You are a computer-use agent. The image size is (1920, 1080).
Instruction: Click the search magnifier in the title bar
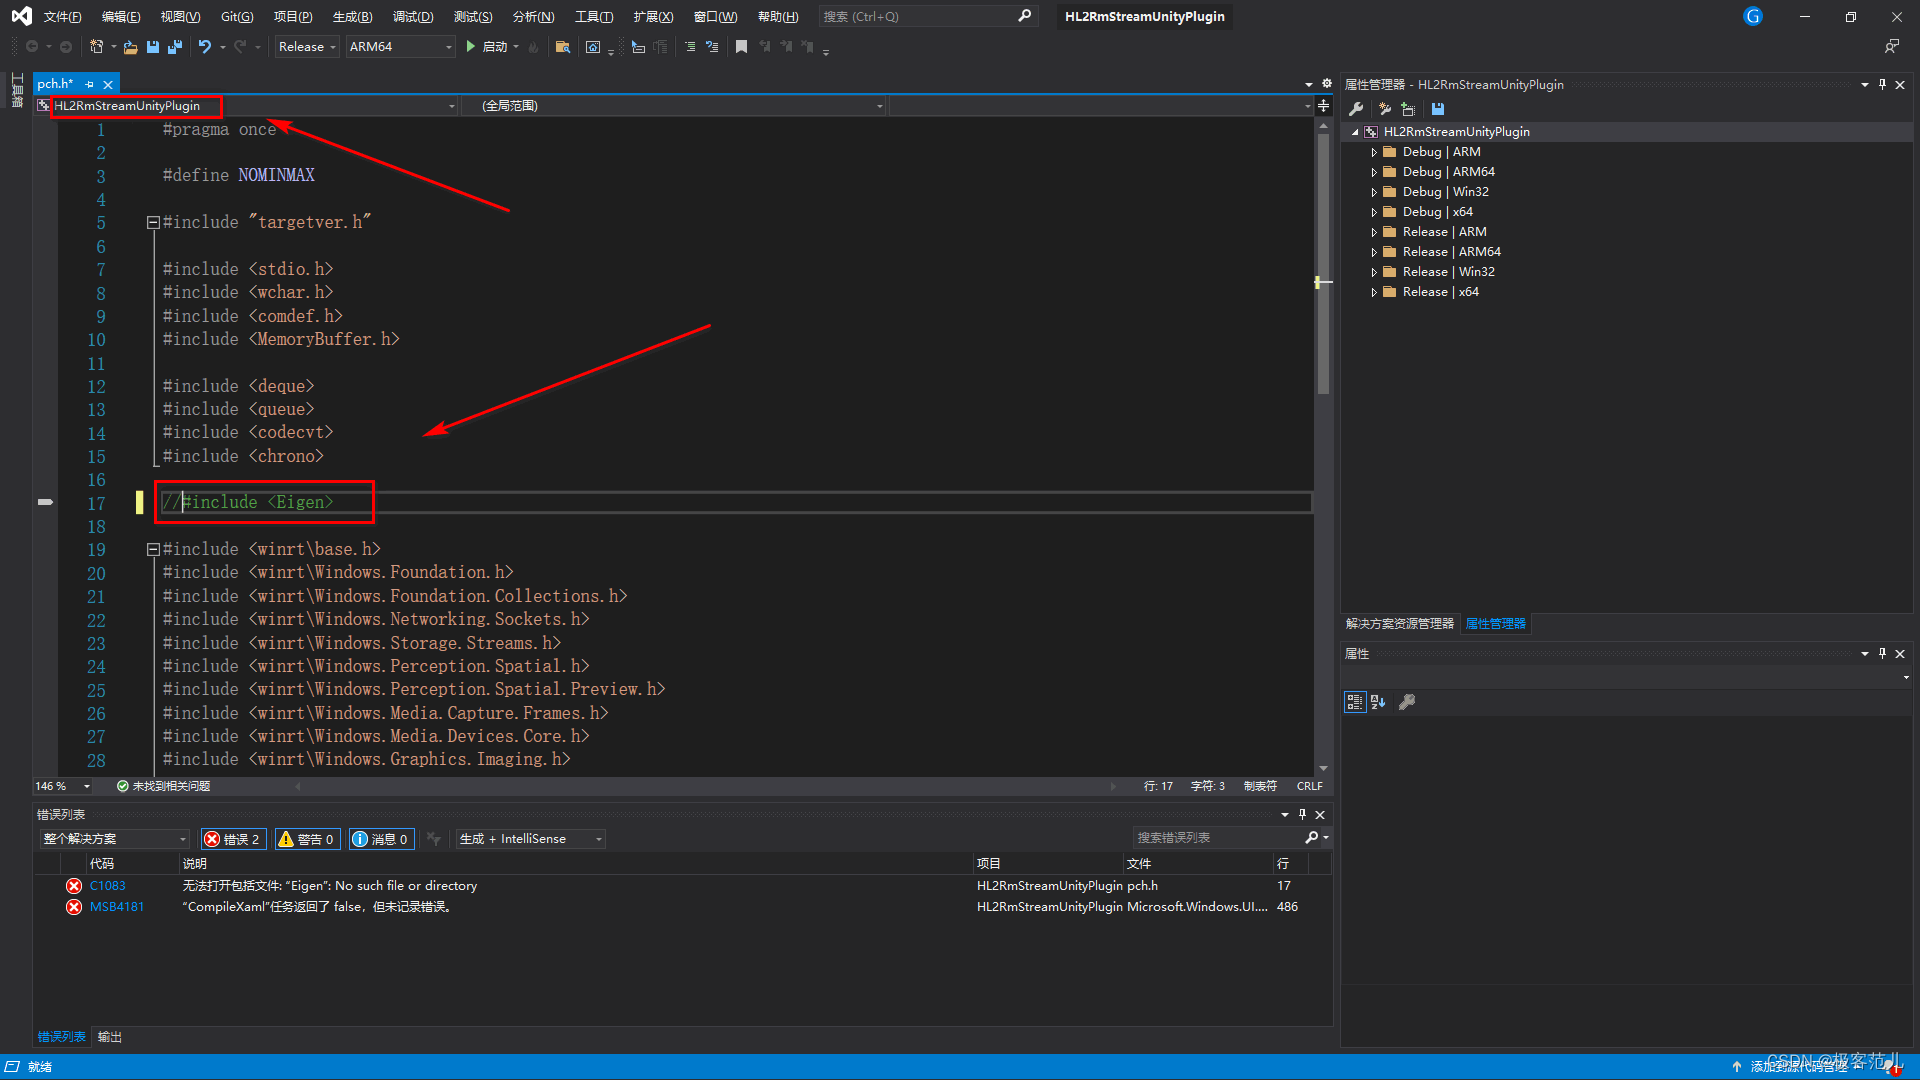click(1025, 16)
